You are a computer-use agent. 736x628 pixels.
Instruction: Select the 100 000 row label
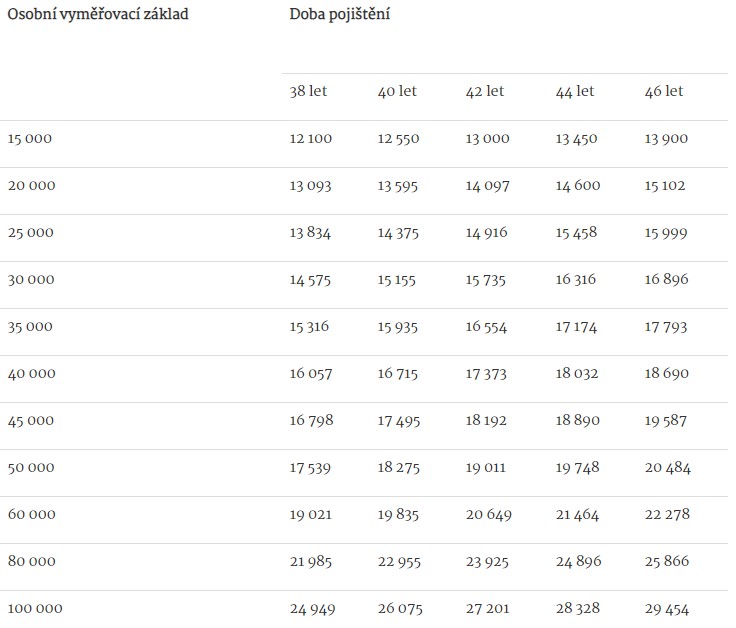click(33, 608)
